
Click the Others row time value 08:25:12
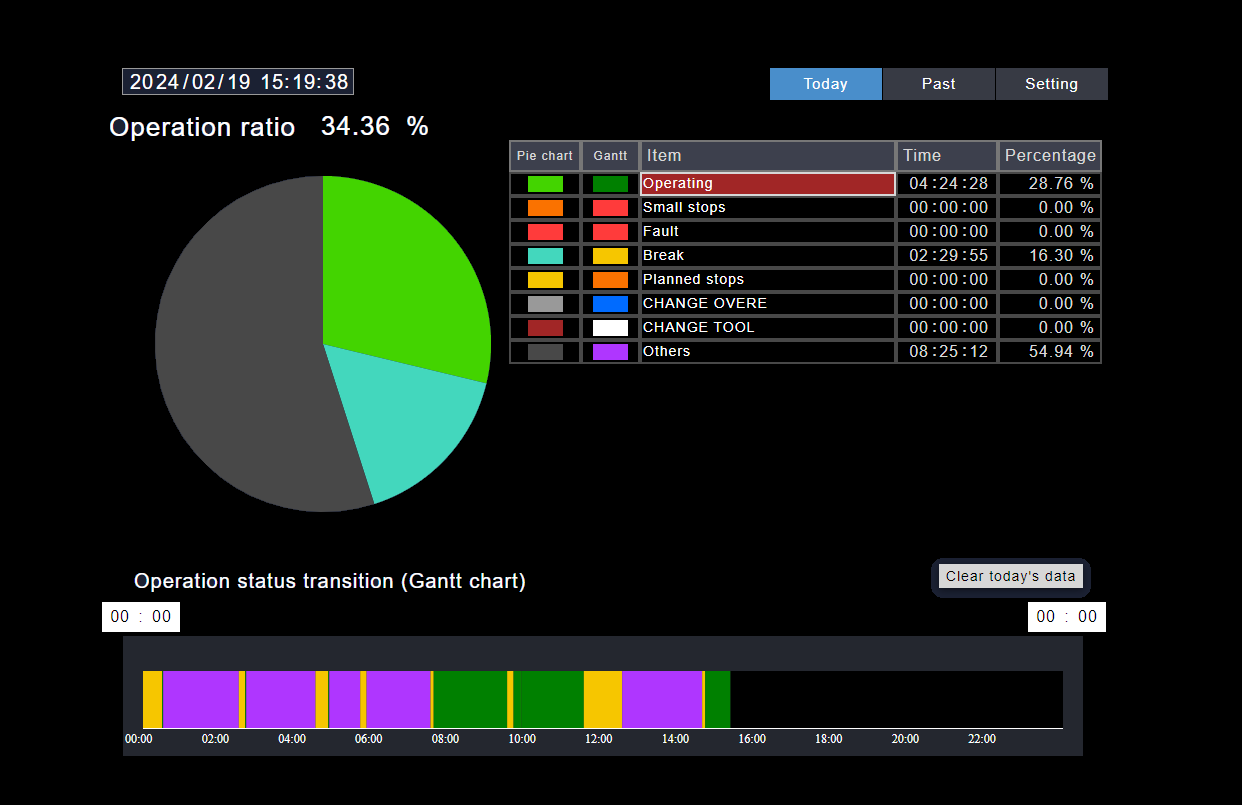pyautogui.click(x=947, y=352)
